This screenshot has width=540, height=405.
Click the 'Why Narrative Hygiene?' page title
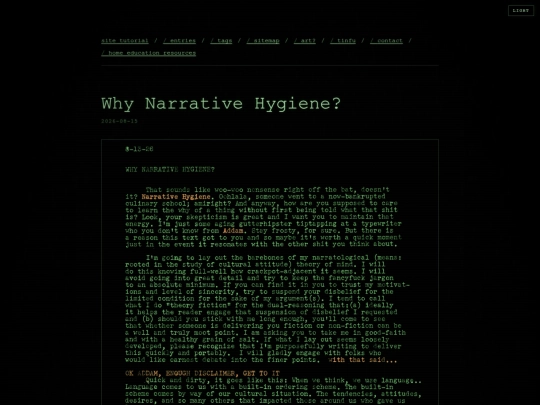coord(221,104)
